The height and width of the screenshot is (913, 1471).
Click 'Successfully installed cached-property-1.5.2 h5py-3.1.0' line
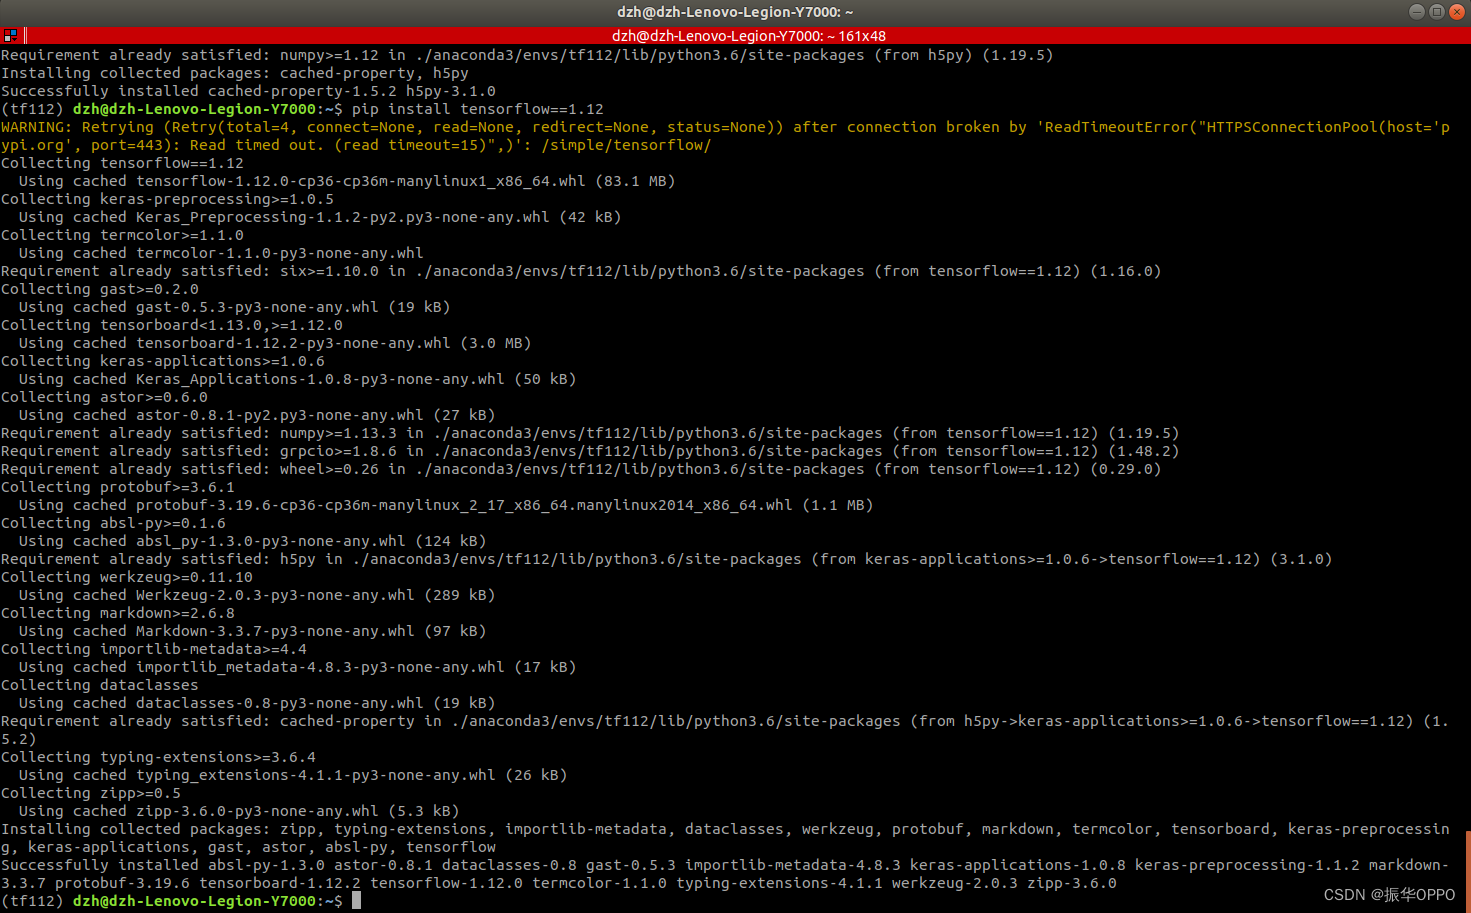coord(248,91)
